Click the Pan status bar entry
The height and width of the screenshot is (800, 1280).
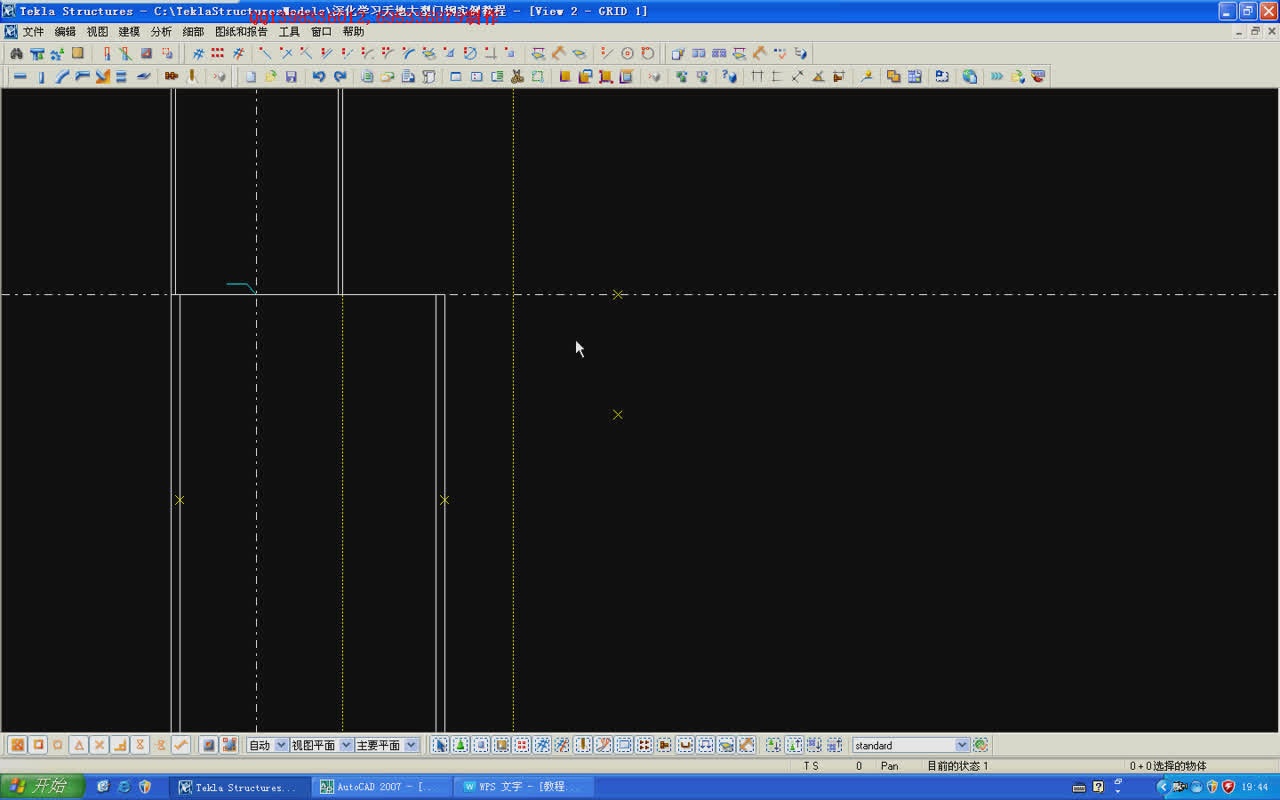pyautogui.click(x=889, y=766)
